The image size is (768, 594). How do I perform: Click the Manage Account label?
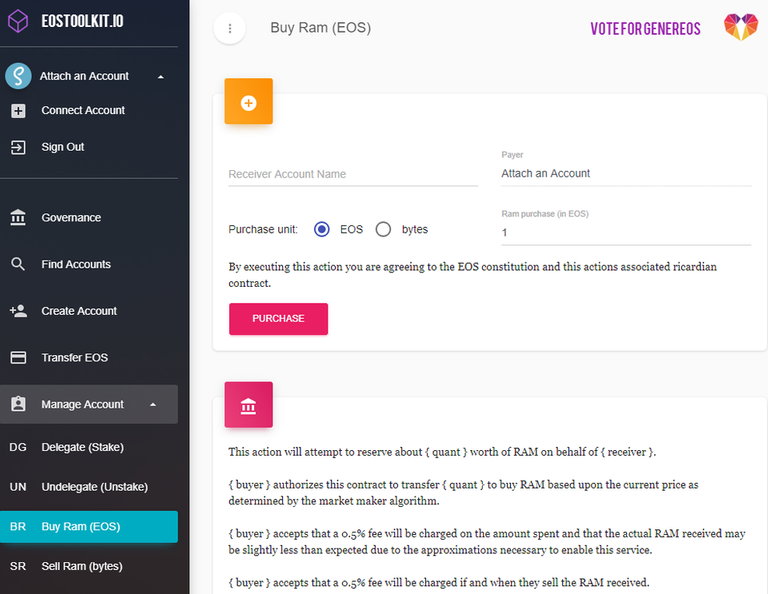(82, 404)
